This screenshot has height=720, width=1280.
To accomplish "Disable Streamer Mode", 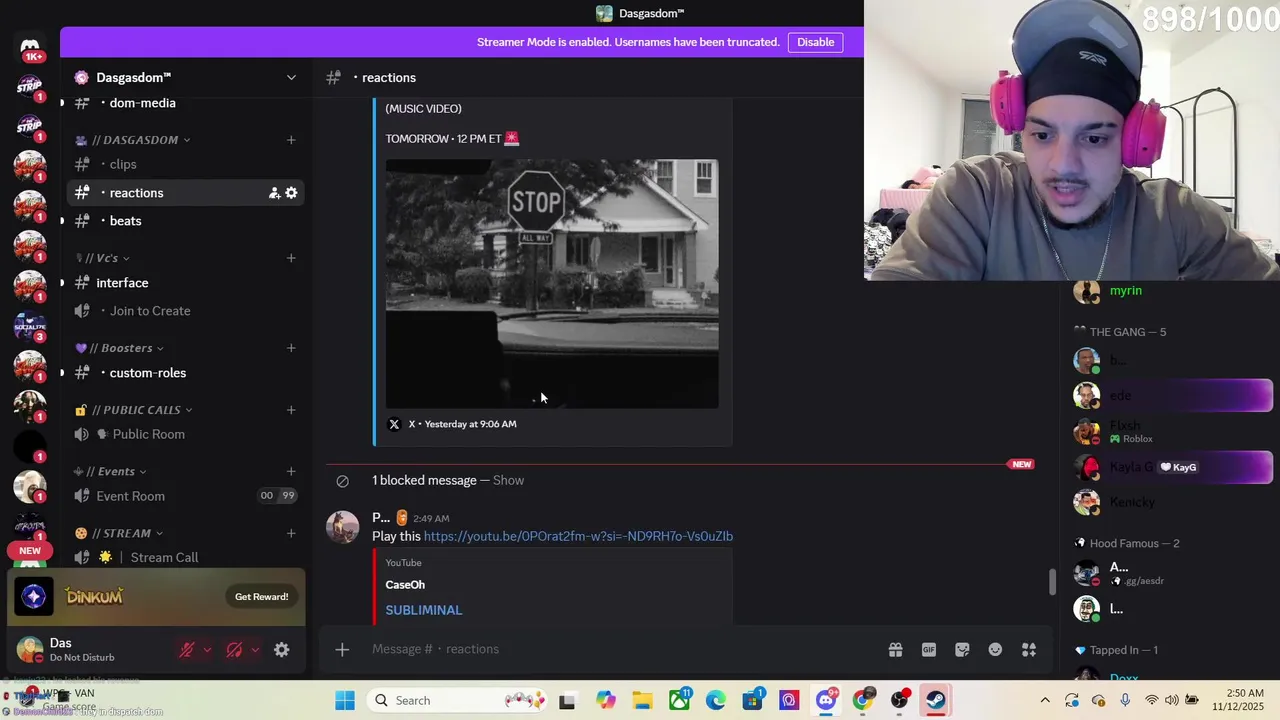I will [815, 42].
